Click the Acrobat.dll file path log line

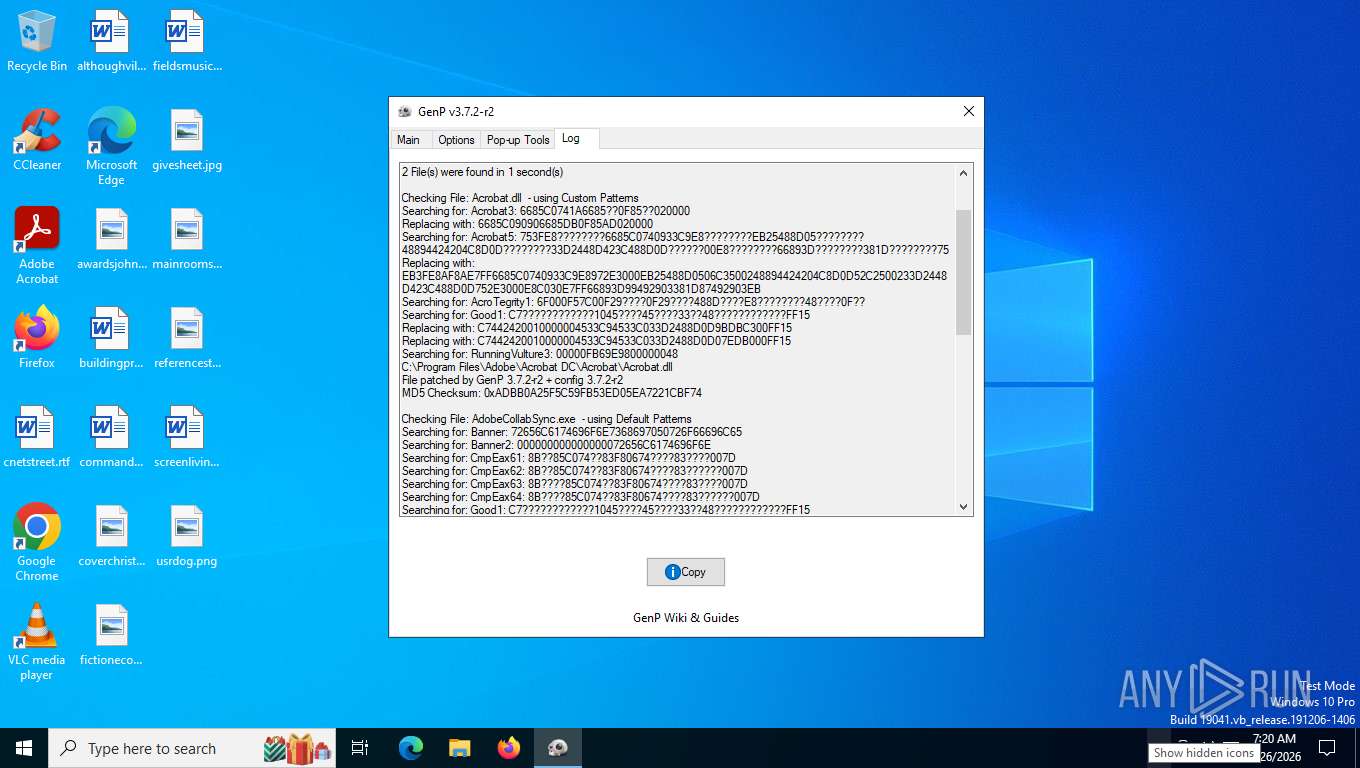point(537,367)
